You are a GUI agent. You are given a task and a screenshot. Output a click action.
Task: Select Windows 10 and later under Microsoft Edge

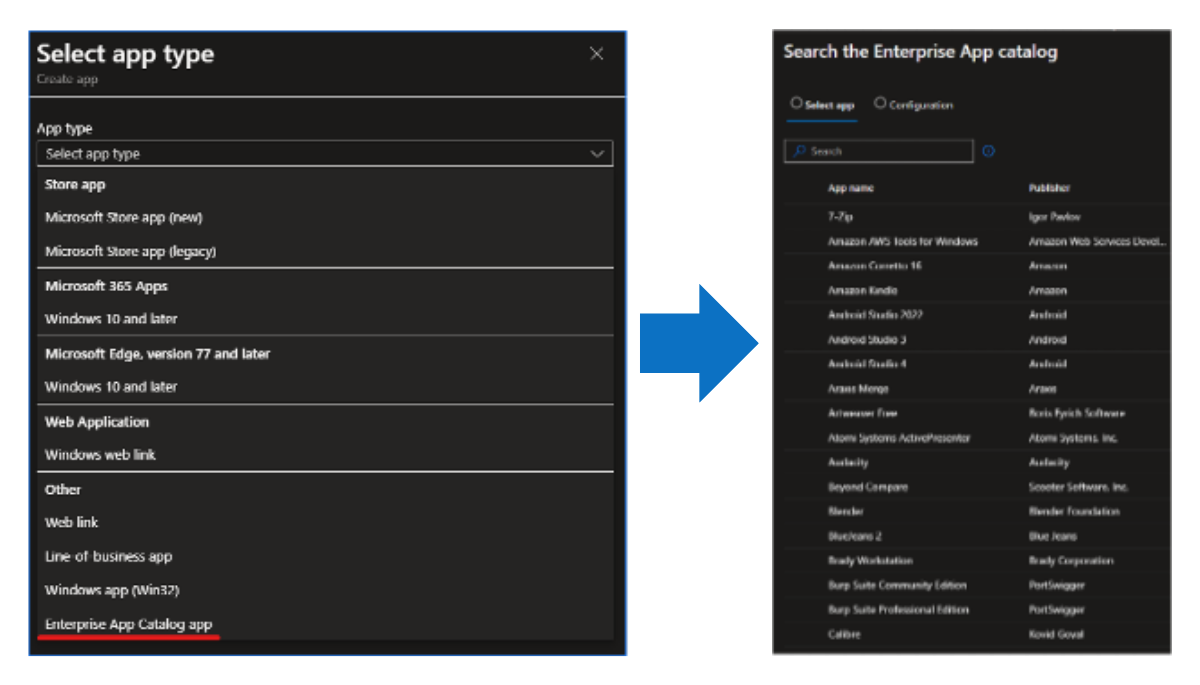(111, 387)
